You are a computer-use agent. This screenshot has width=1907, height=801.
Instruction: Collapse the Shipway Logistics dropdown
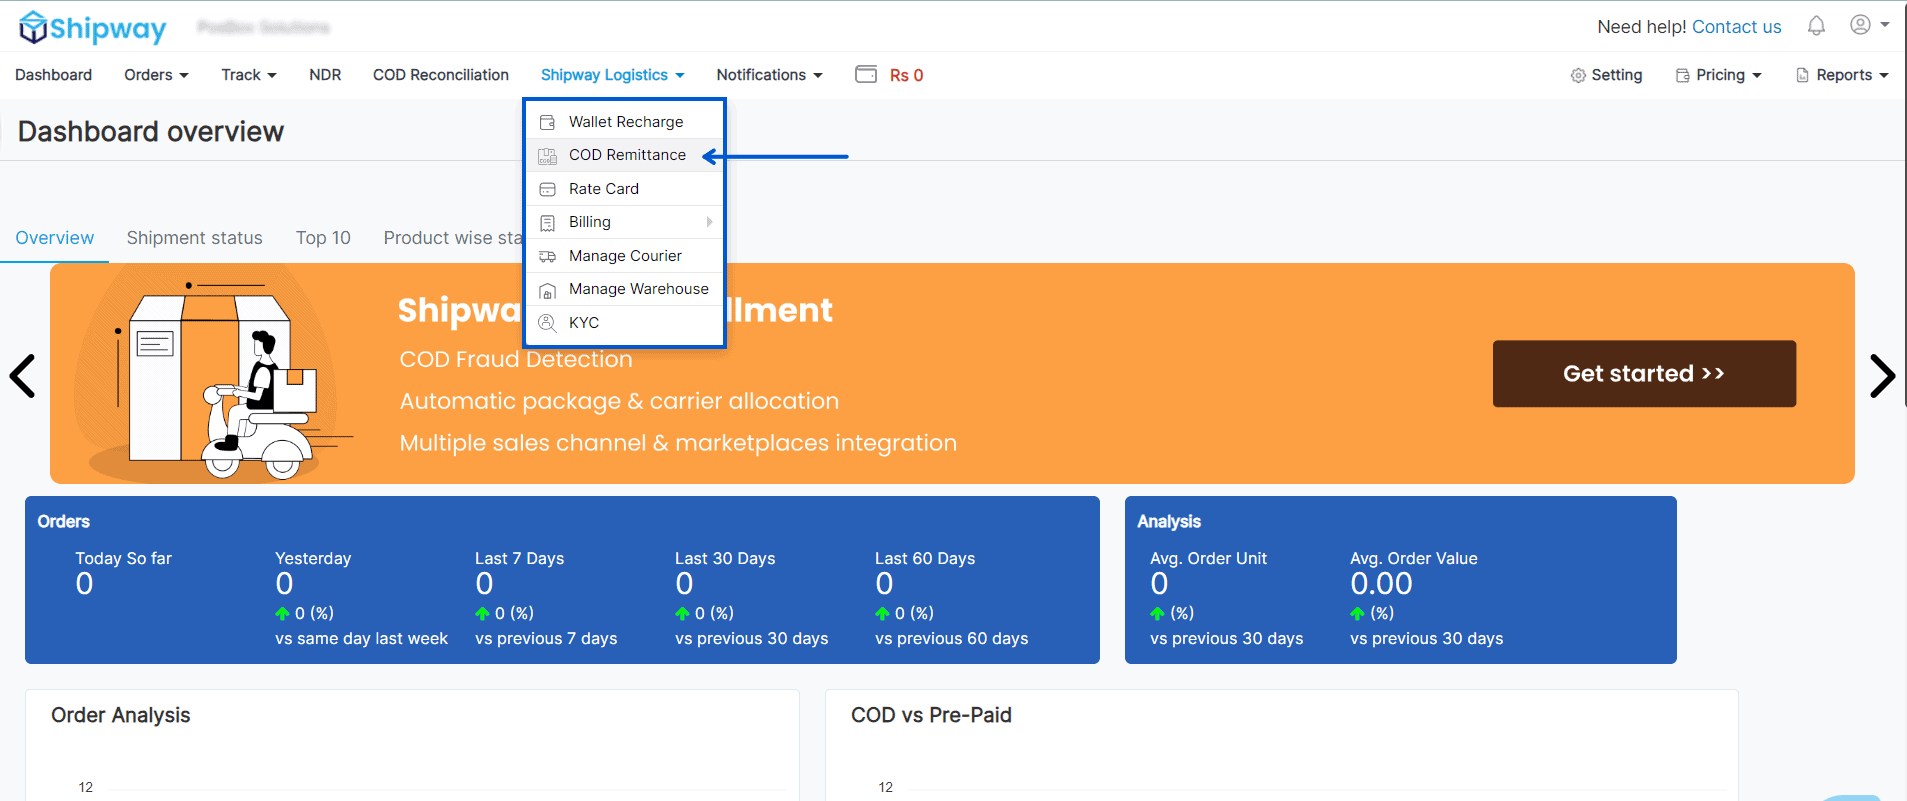[613, 75]
